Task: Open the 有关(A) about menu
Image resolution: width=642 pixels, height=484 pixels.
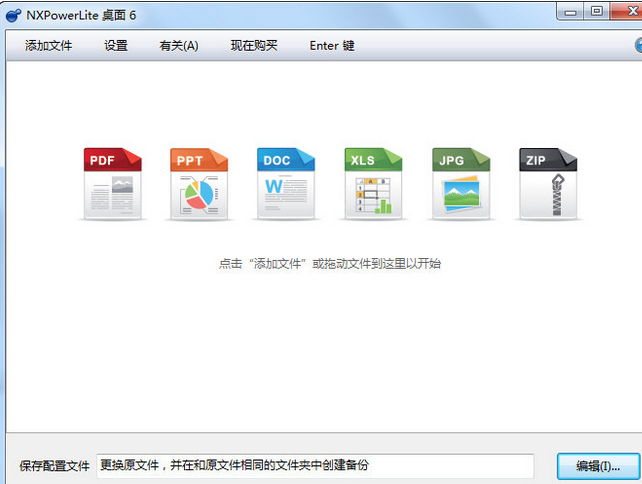Action: click(179, 45)
